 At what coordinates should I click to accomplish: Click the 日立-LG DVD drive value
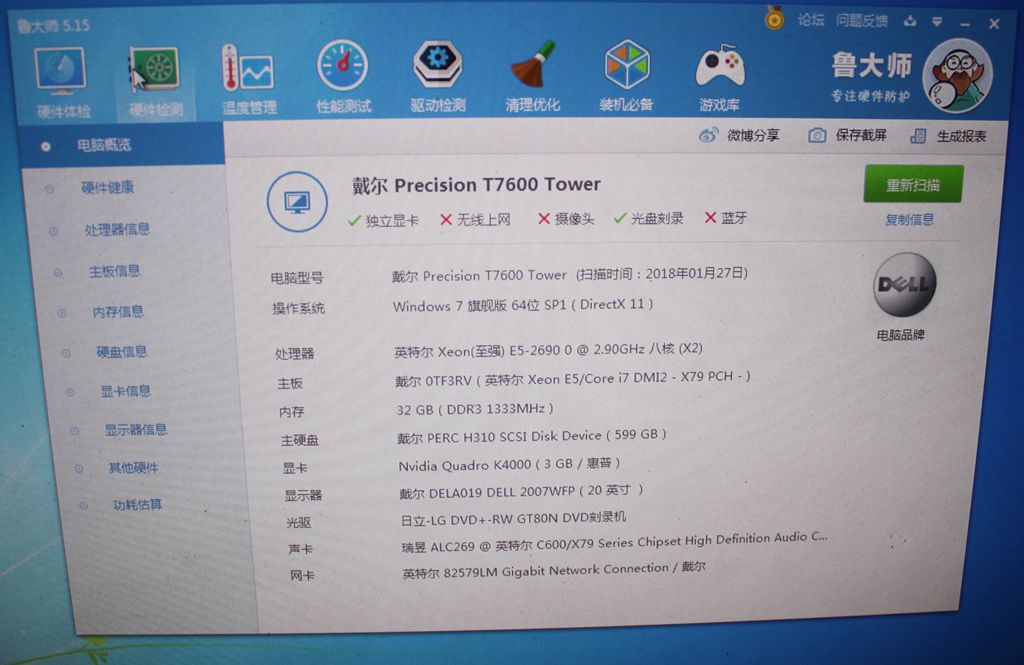click(x=513, y=519)
